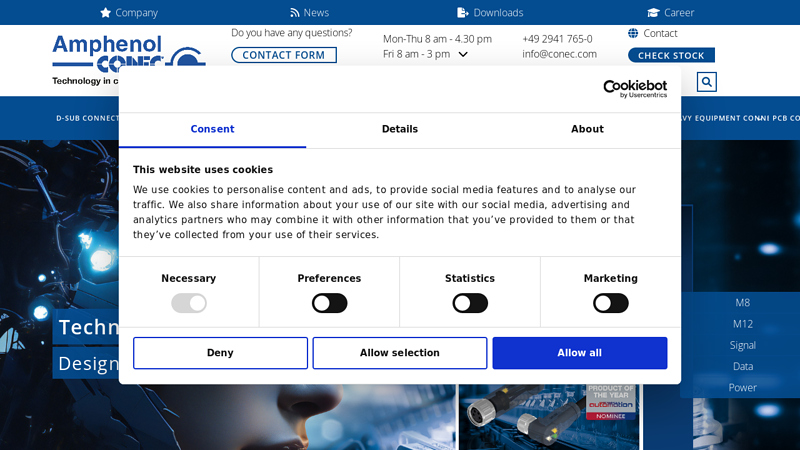Viewport: 800px width, 450px height.
Task: Open the D-SUB CONNECTORS navigation item
Action: click(87, 118)
